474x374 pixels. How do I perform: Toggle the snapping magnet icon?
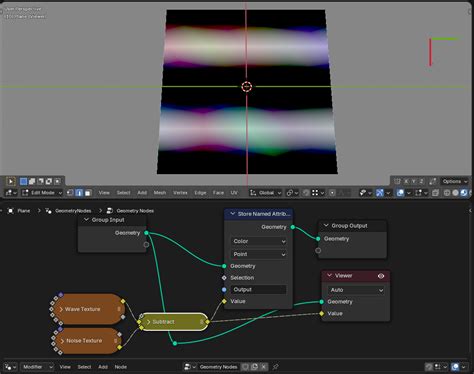pyautogui.click(x=306, y=193)
